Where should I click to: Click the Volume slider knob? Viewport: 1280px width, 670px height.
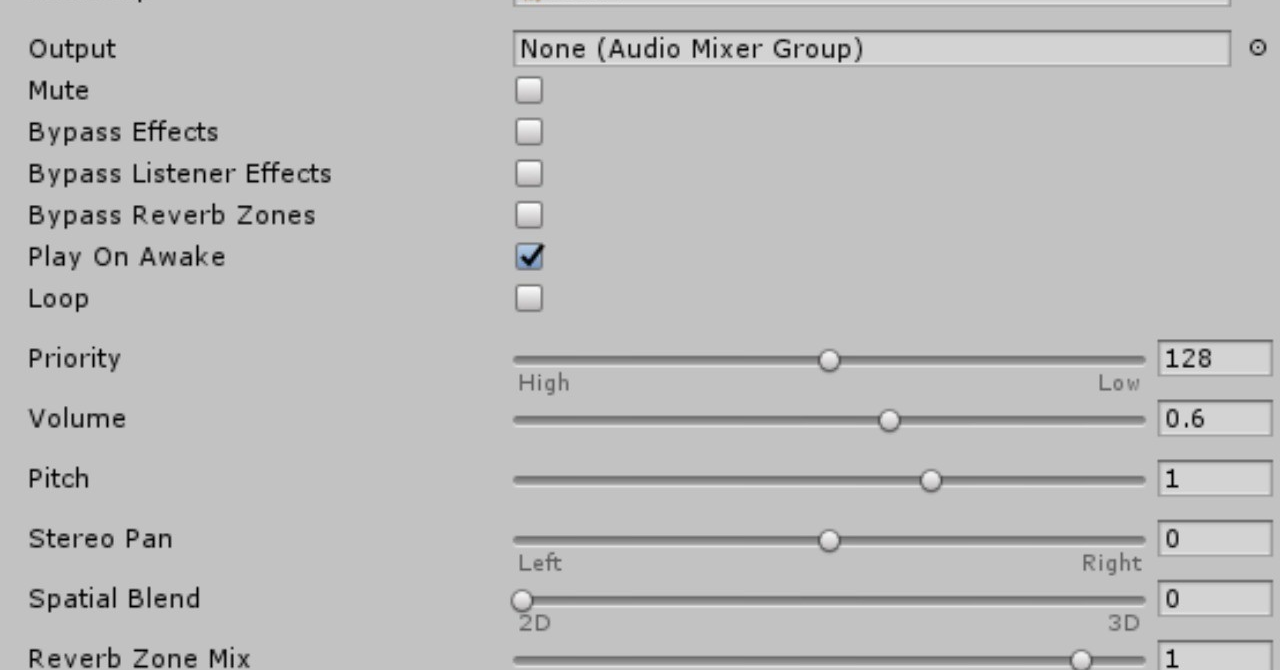pos(889,421)
